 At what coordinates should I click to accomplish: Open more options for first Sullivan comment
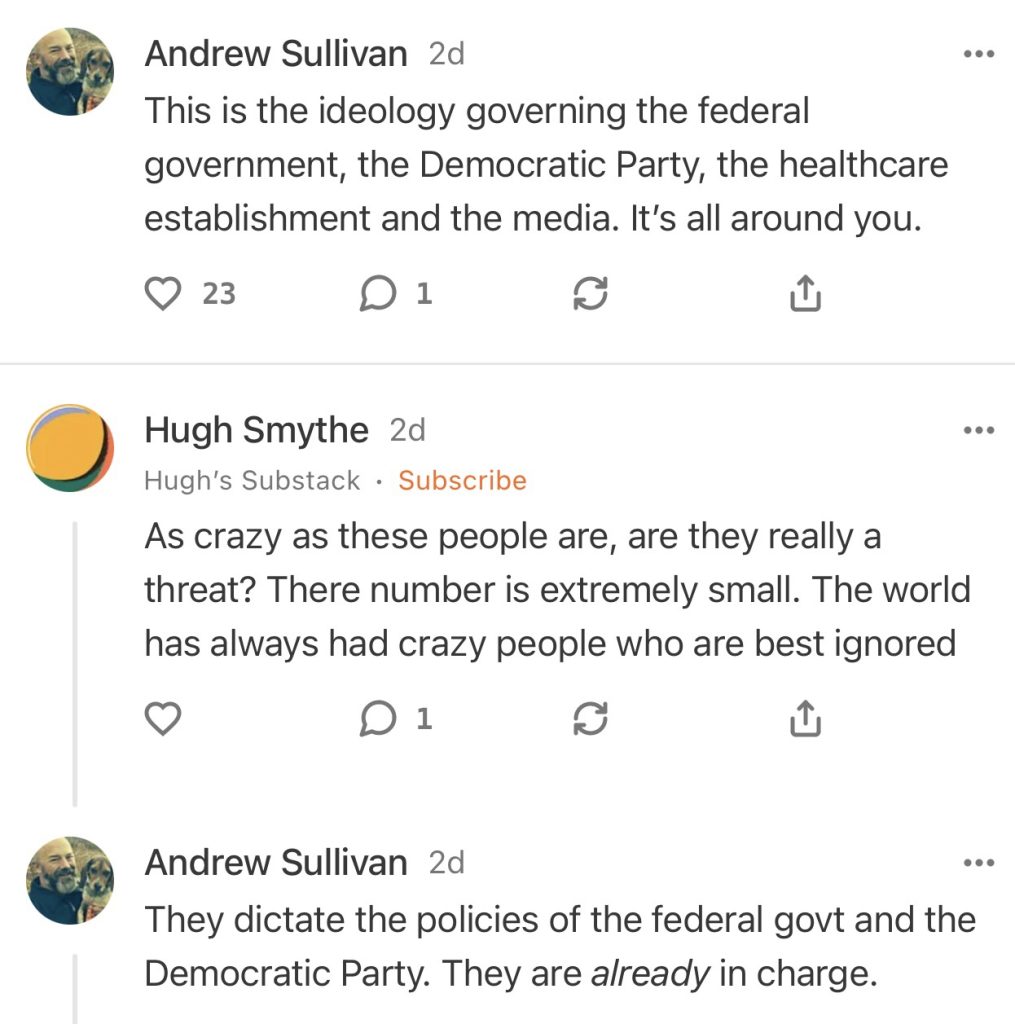978,54
